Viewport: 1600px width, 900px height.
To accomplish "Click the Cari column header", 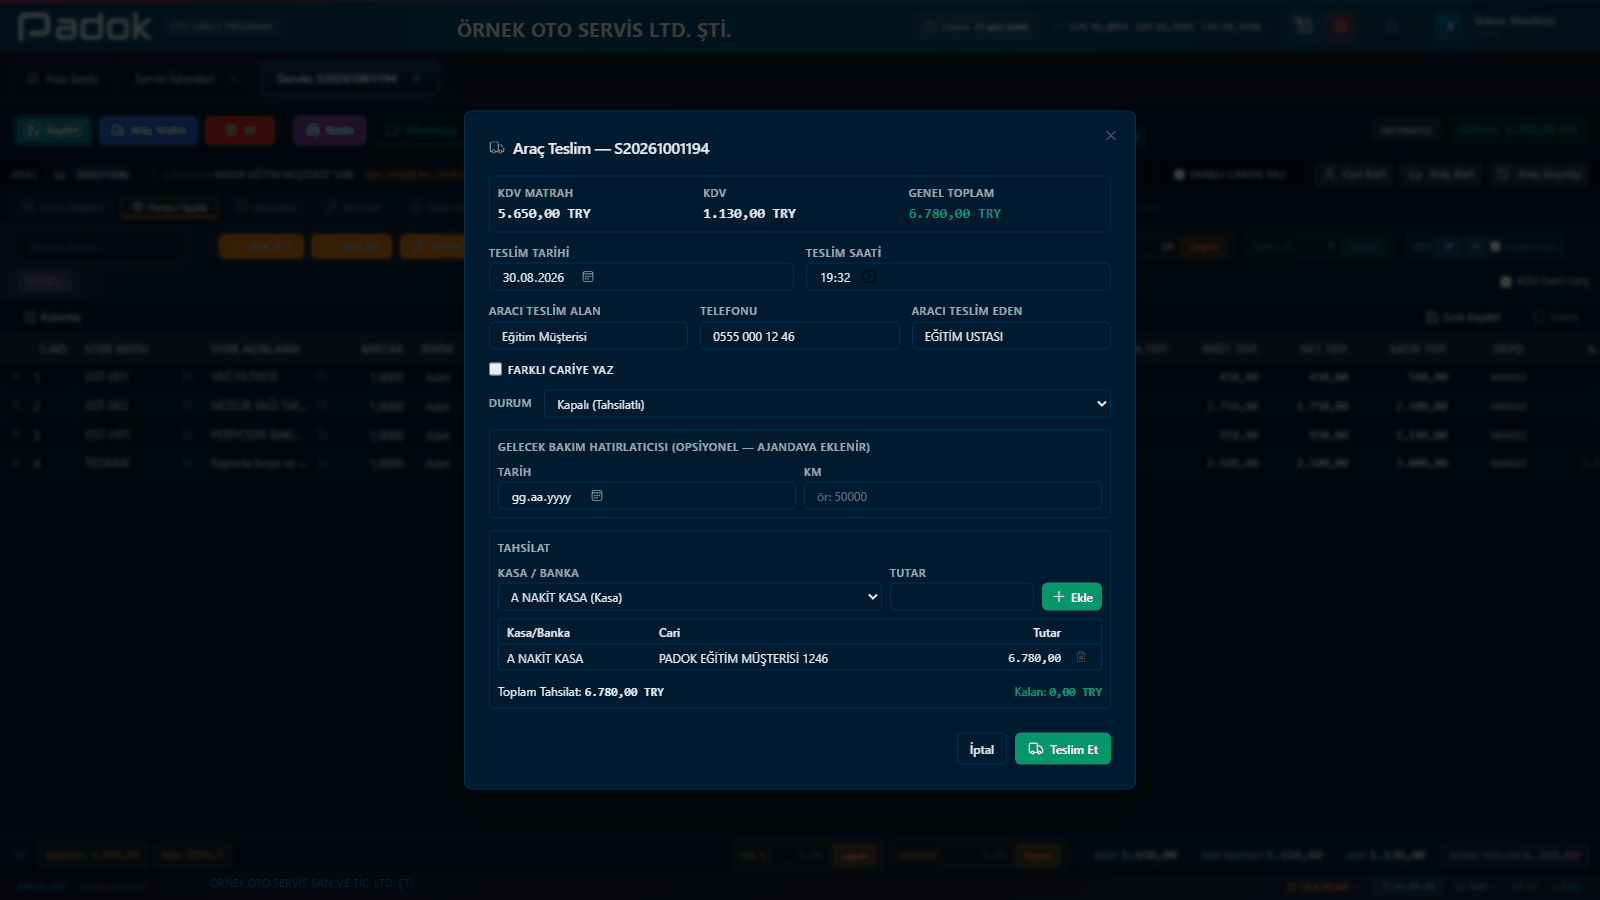I will (x=669, y=633).
